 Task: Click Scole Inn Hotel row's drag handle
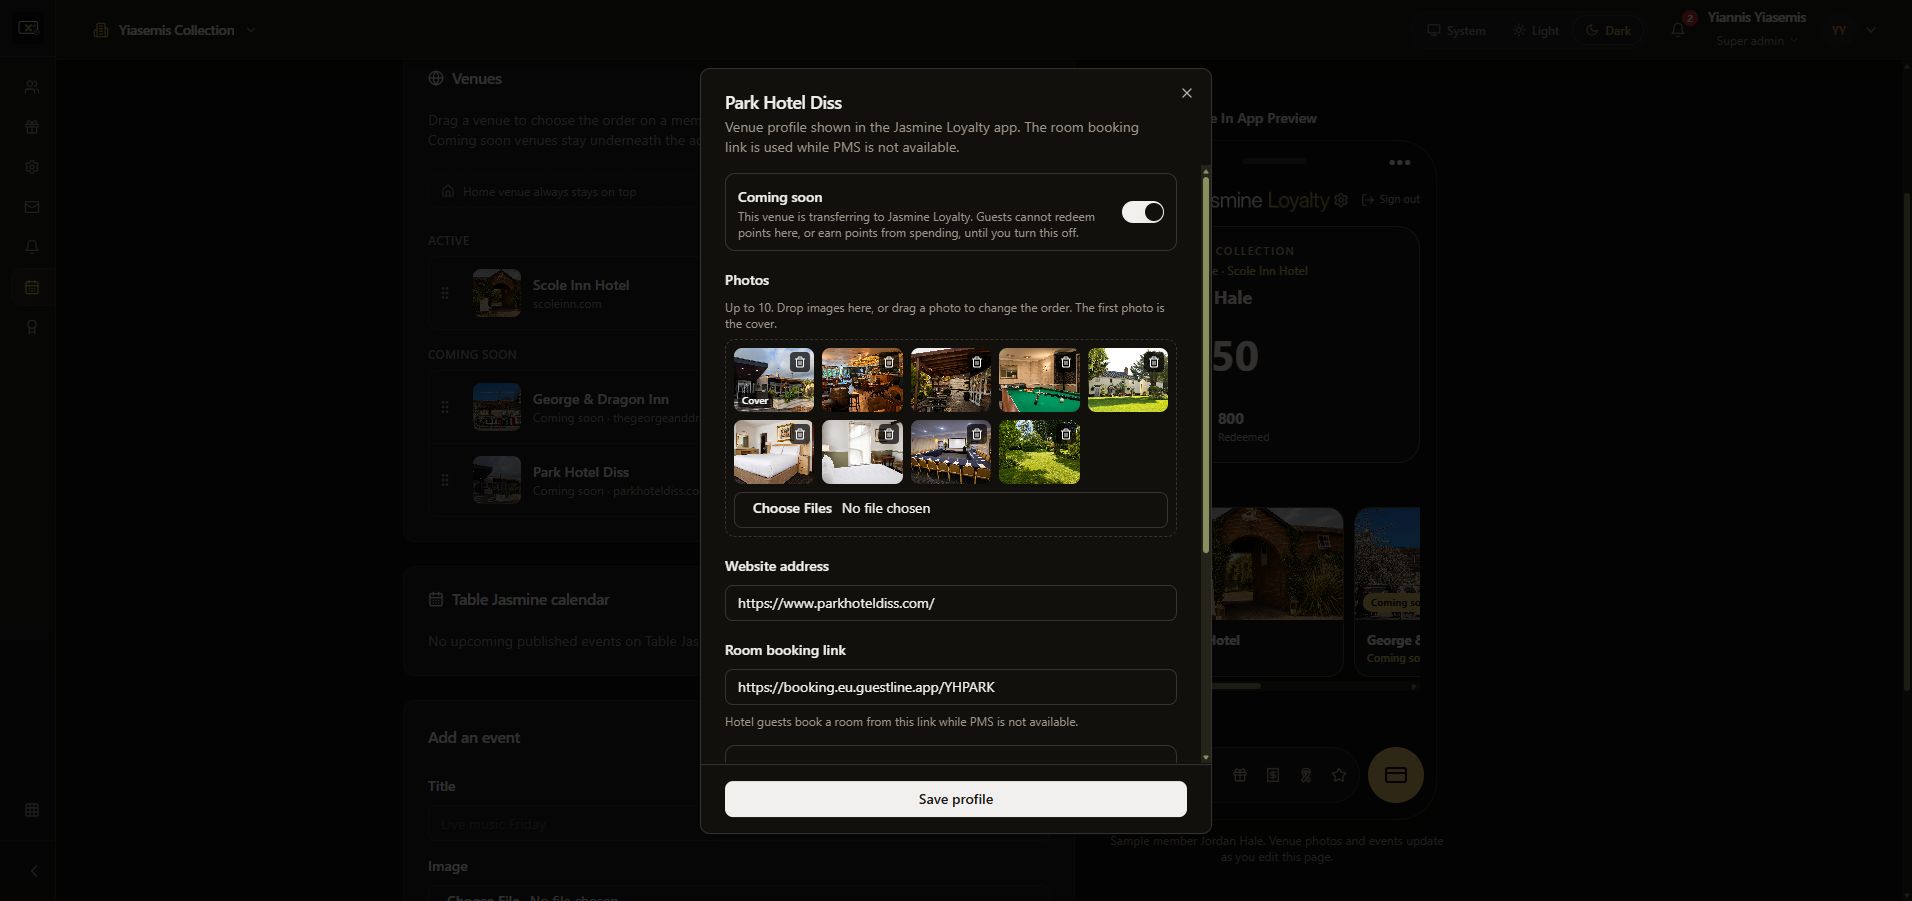(445, 293)
